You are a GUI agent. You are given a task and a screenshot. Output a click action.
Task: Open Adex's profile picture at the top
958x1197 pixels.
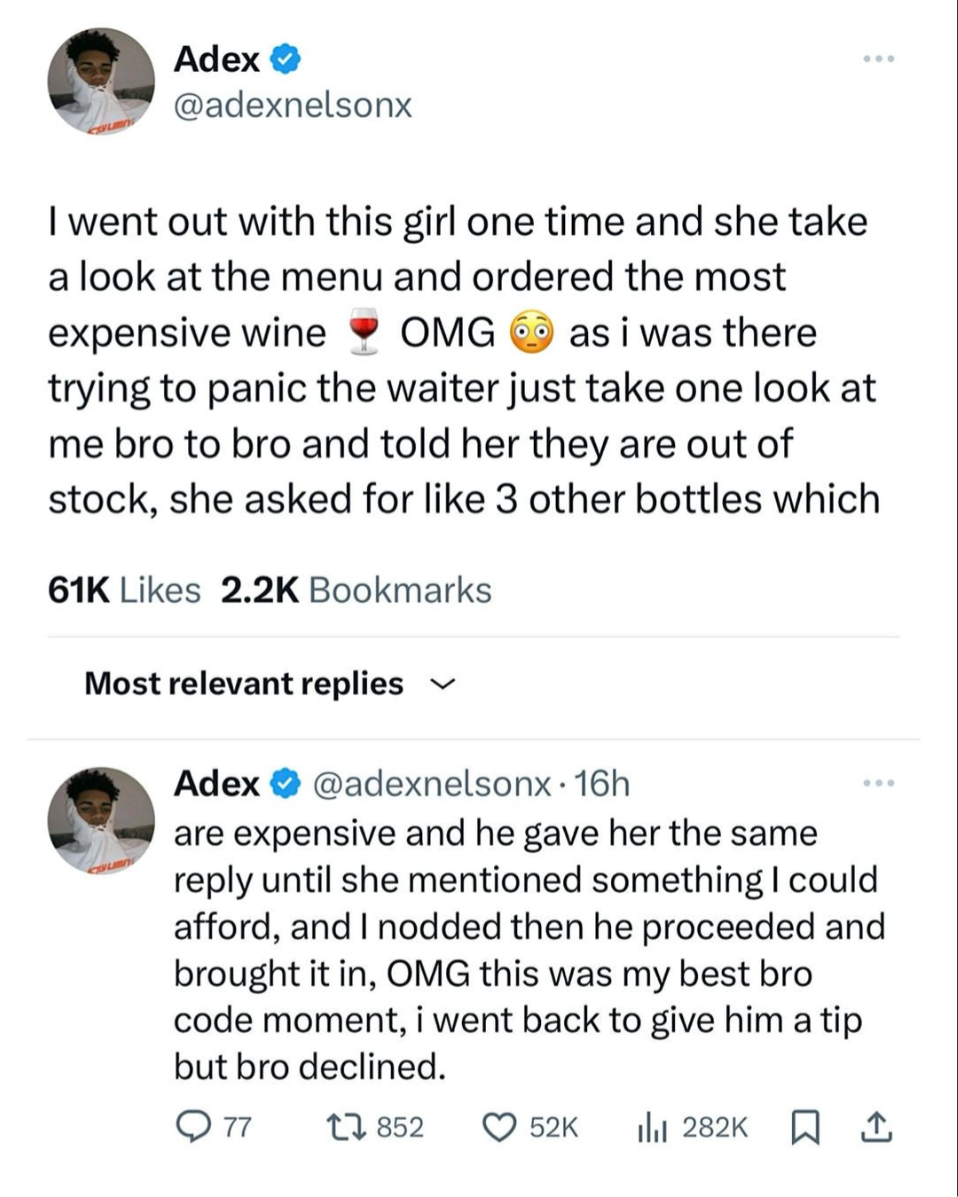coord(101,81)
